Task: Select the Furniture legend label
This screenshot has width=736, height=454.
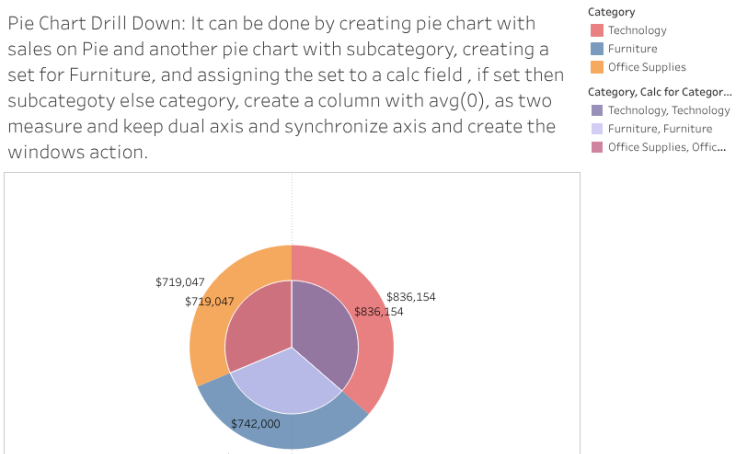Action: 632,48
